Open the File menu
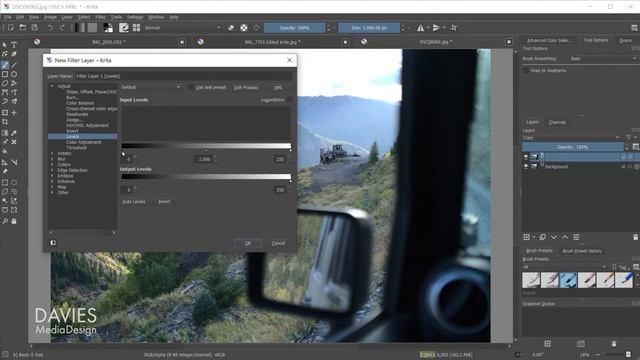640x360 pixels. (x=8, y=17)
